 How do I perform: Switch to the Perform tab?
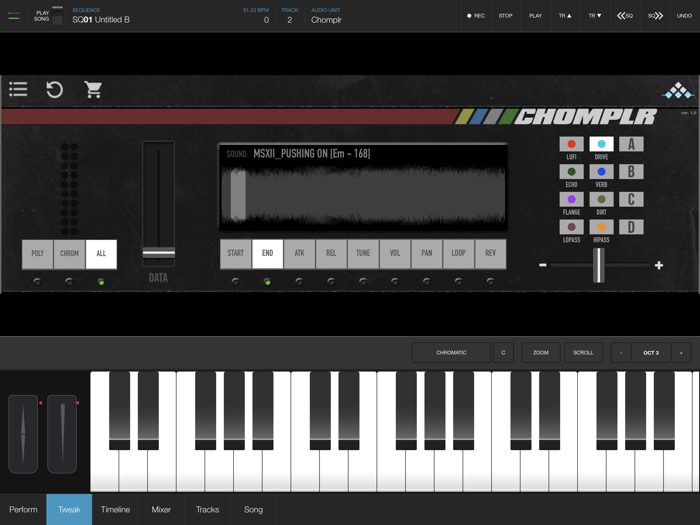23,509
